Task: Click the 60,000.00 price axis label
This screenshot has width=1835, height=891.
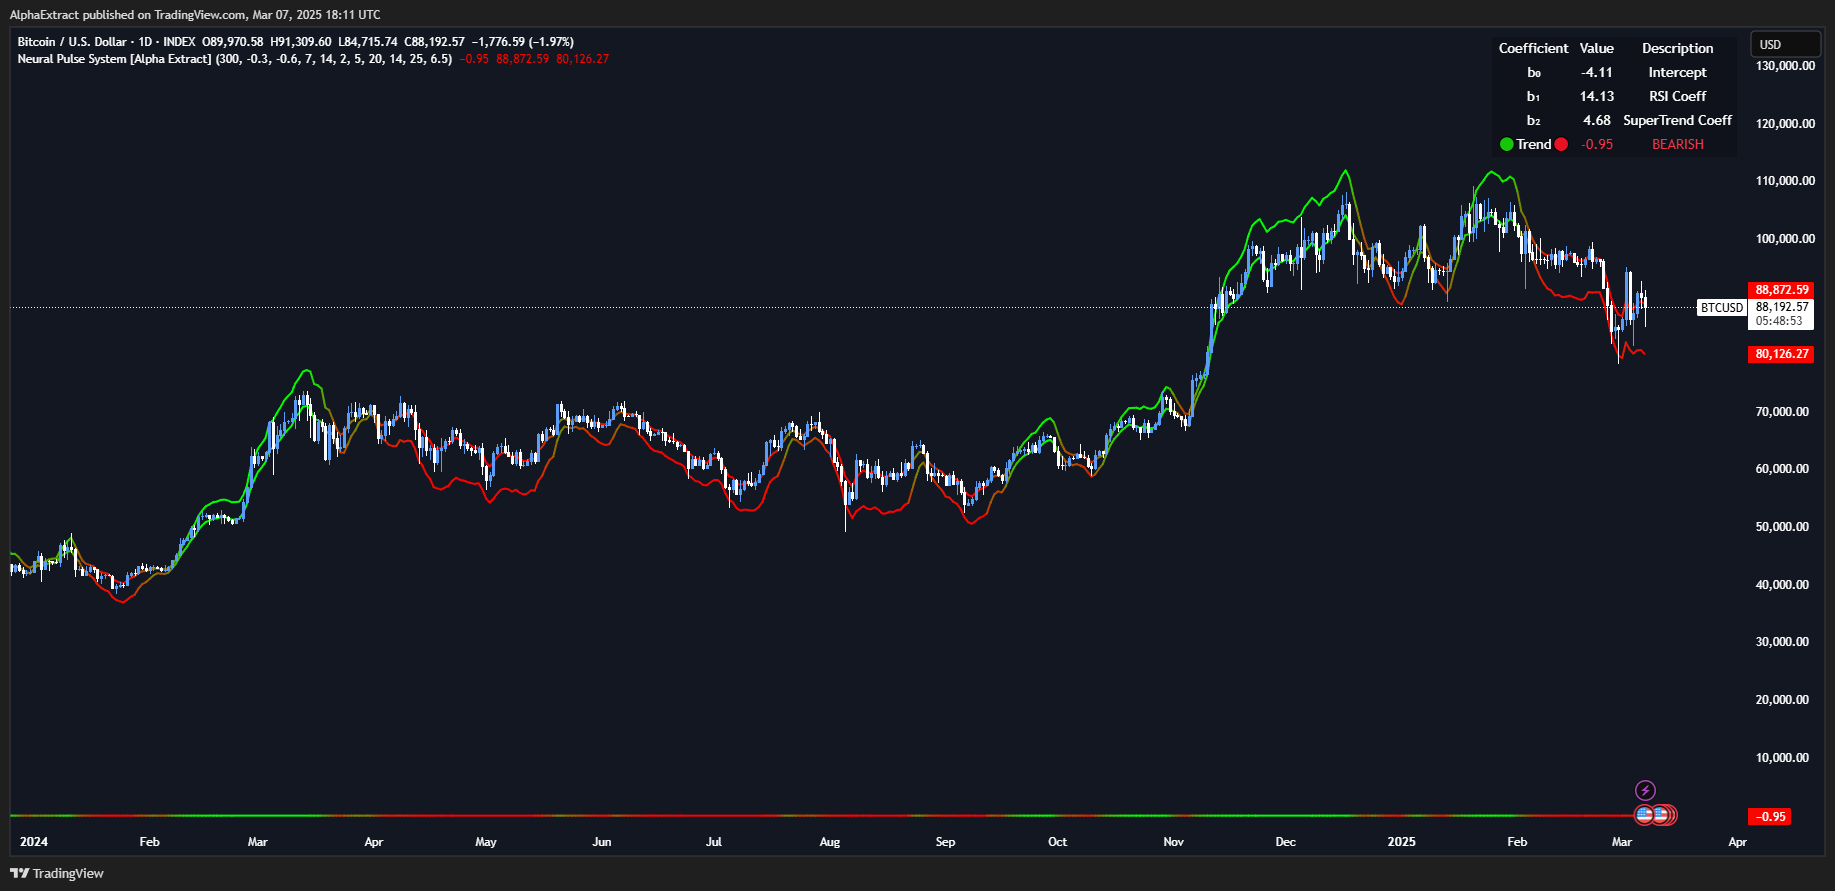Action: click(1782, 469)
